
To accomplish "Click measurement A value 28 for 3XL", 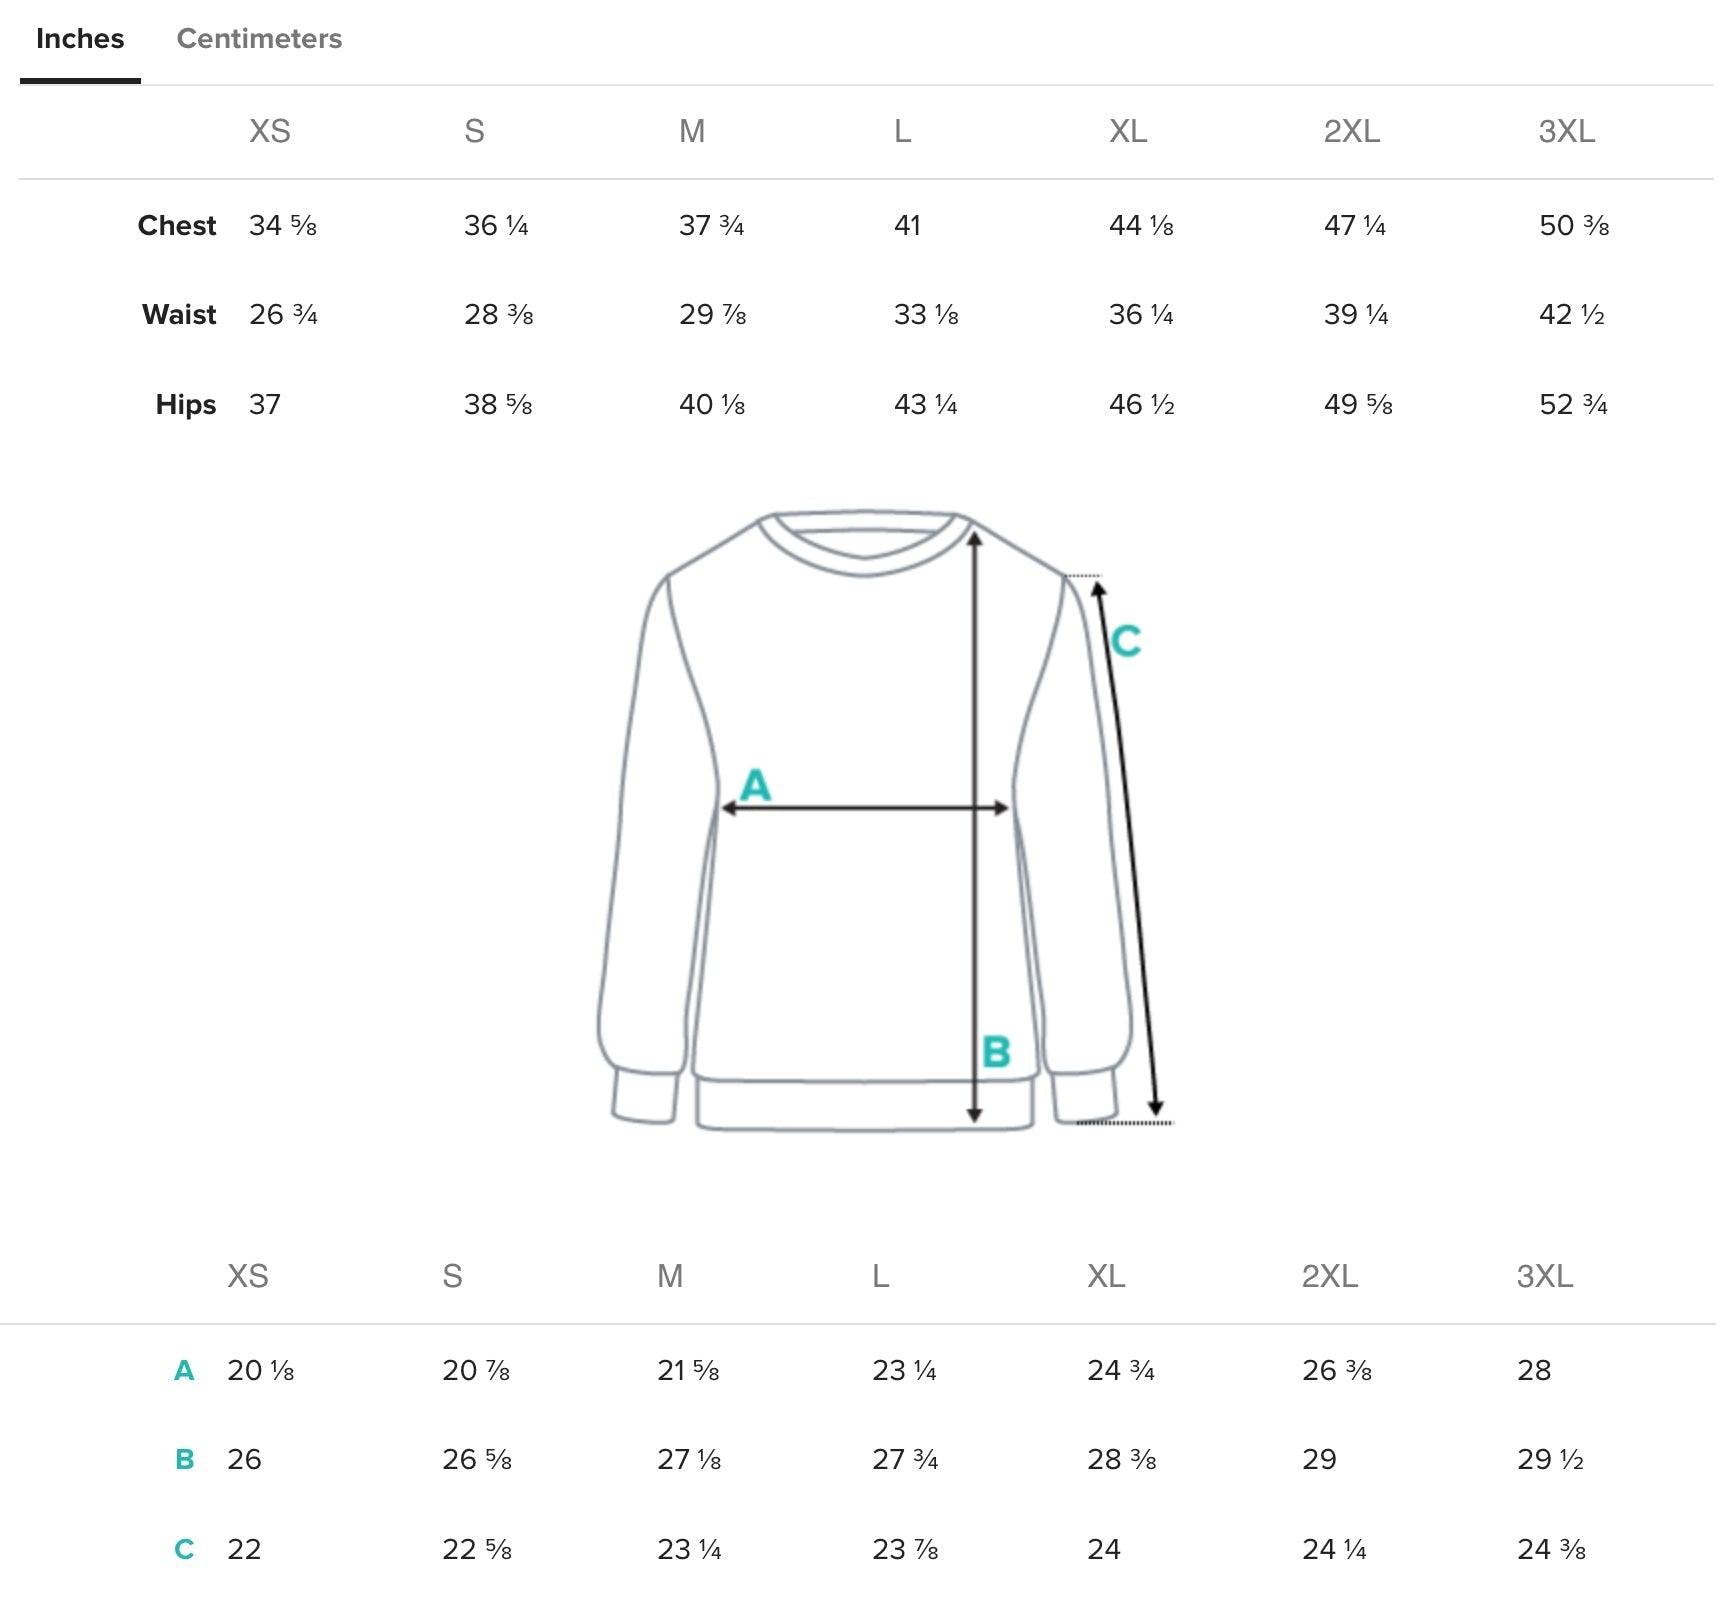I will click(1534, 1371).
